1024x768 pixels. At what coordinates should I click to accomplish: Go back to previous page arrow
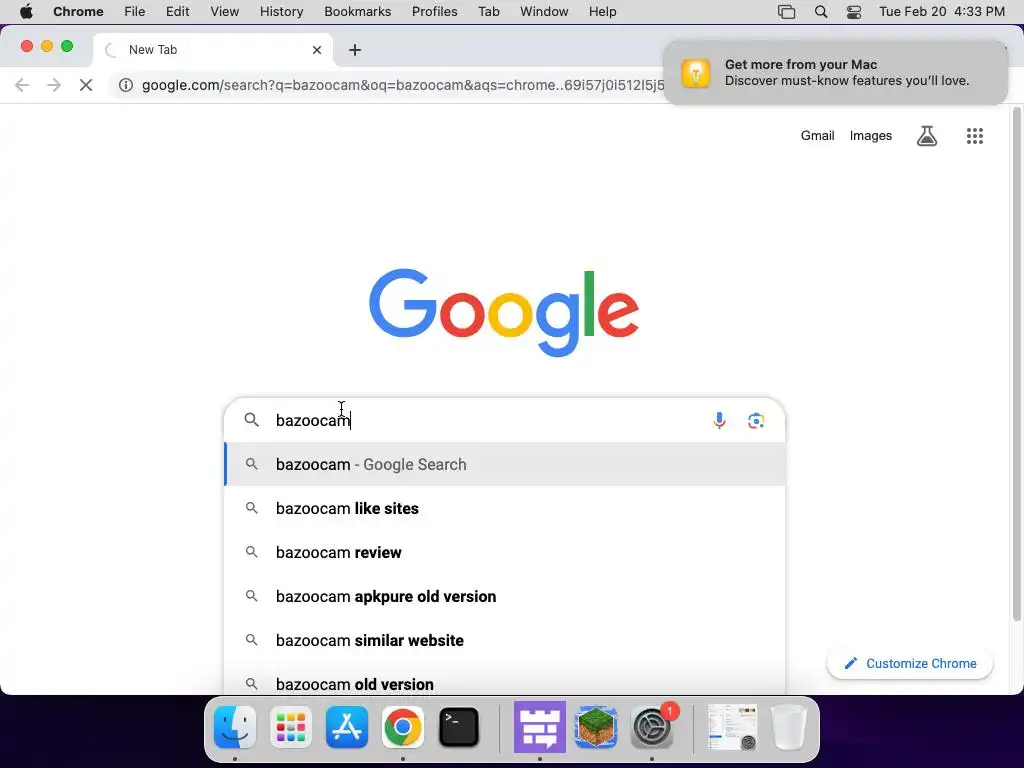22,85
